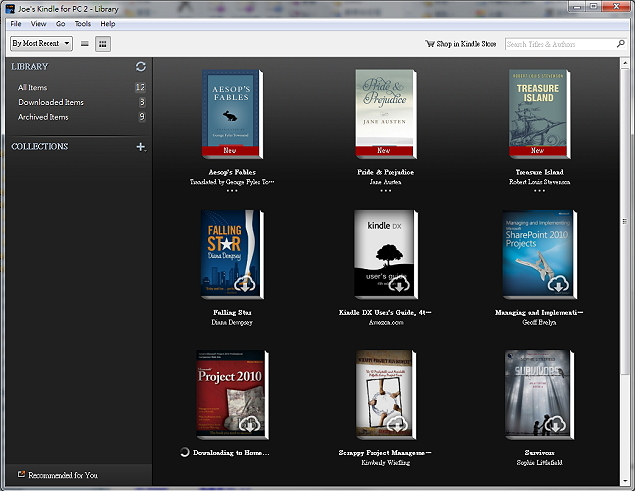Click the search magnifier icon

[x=619, y=44]
